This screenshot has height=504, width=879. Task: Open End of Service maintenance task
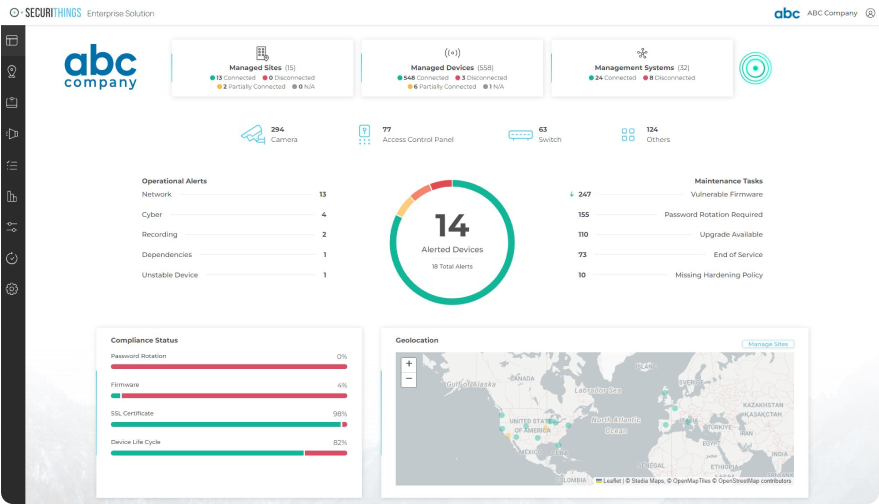coord(670,255)
